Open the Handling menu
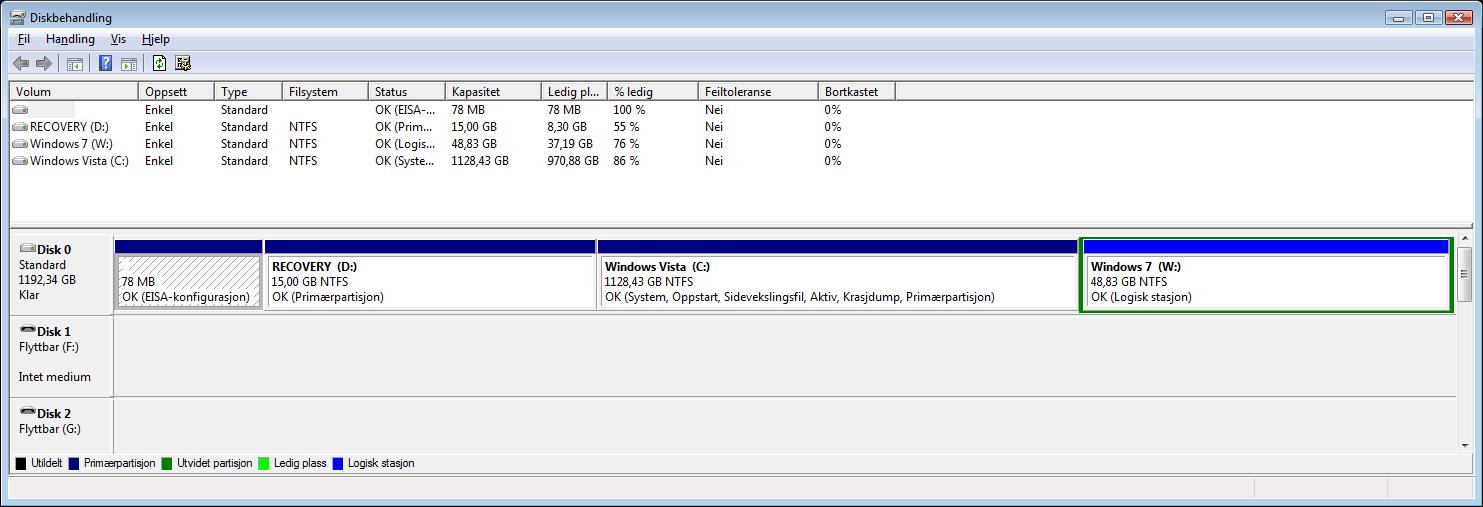The width and height of the screenshot is (1483, 507). [70, 39]
